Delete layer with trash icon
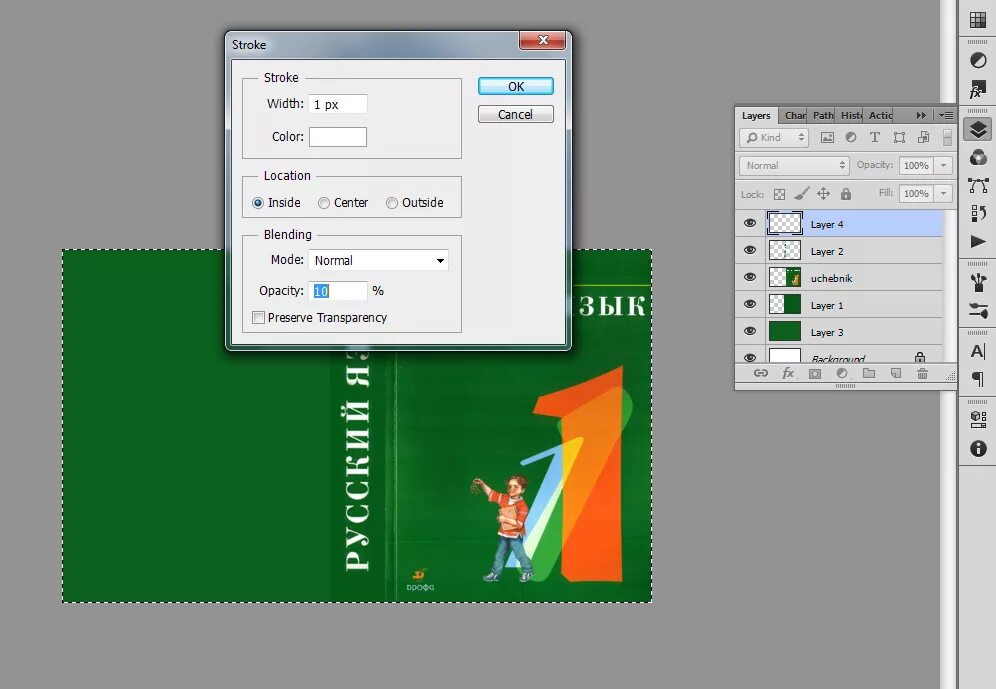 922,373
